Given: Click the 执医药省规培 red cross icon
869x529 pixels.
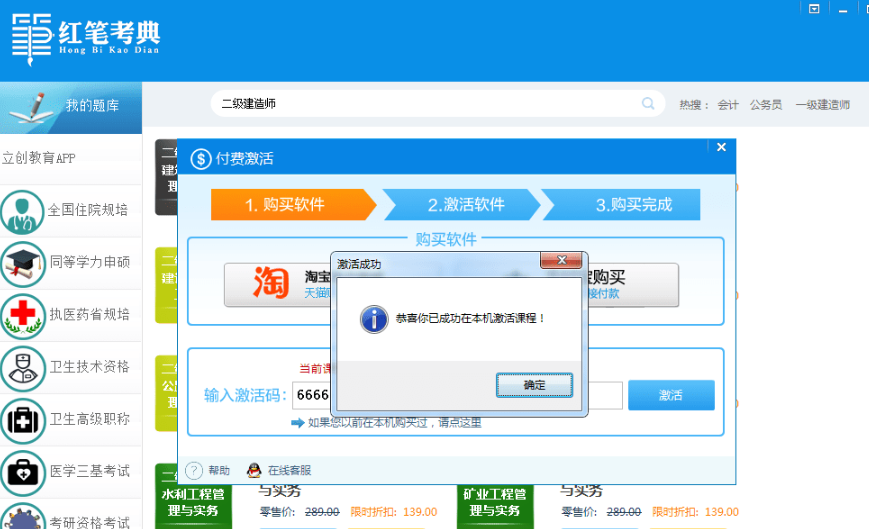Looking at the screenshot, I should point(23,316).
